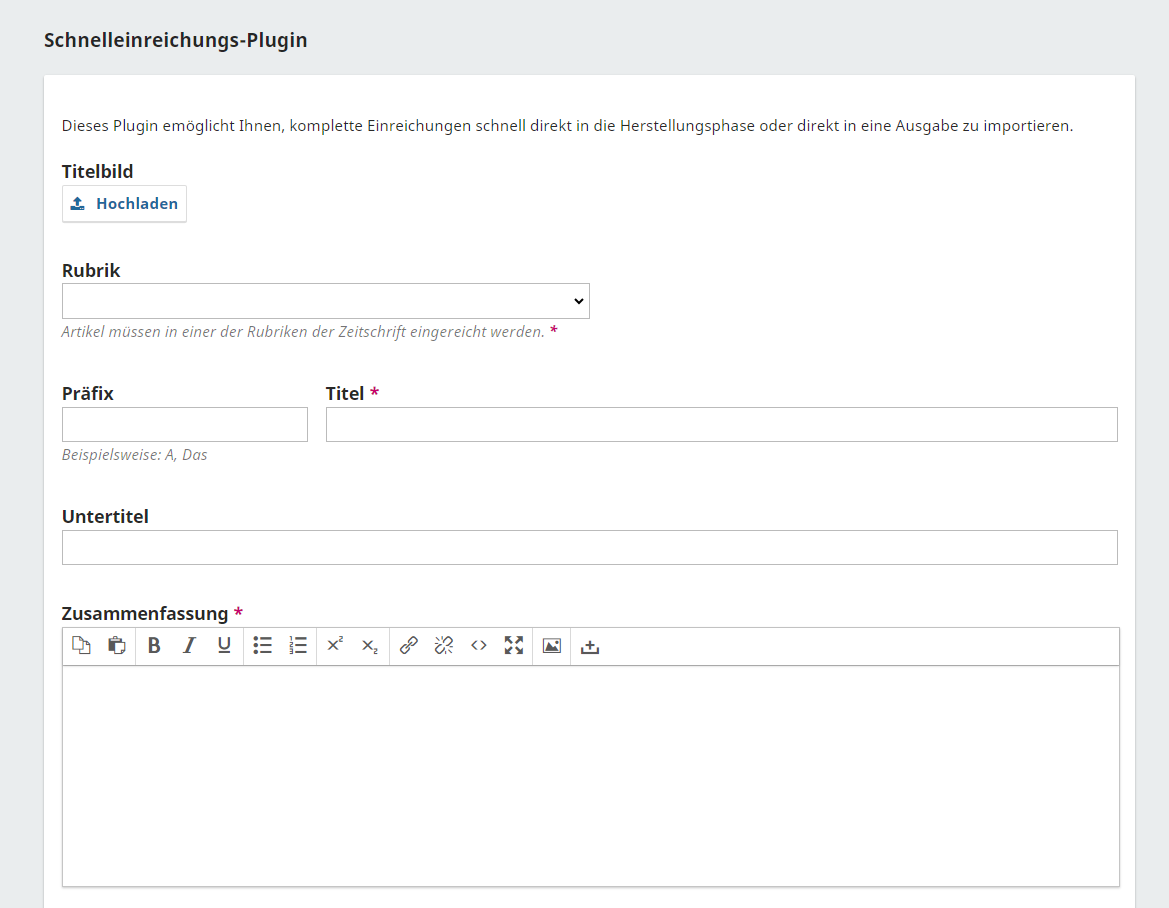Open the source code view
The width and height of the screenshot is (1169, 908).
(x=479, y=646)
